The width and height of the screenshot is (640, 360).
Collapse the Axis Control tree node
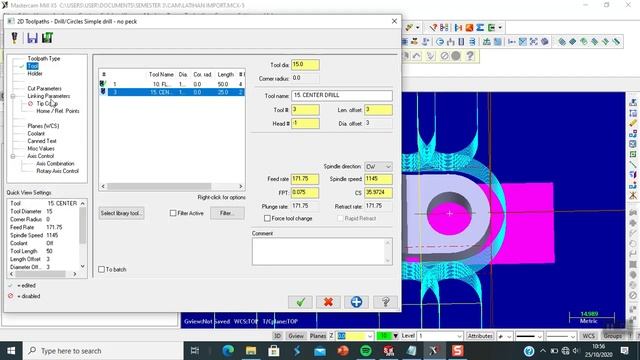tap(13, 156)
